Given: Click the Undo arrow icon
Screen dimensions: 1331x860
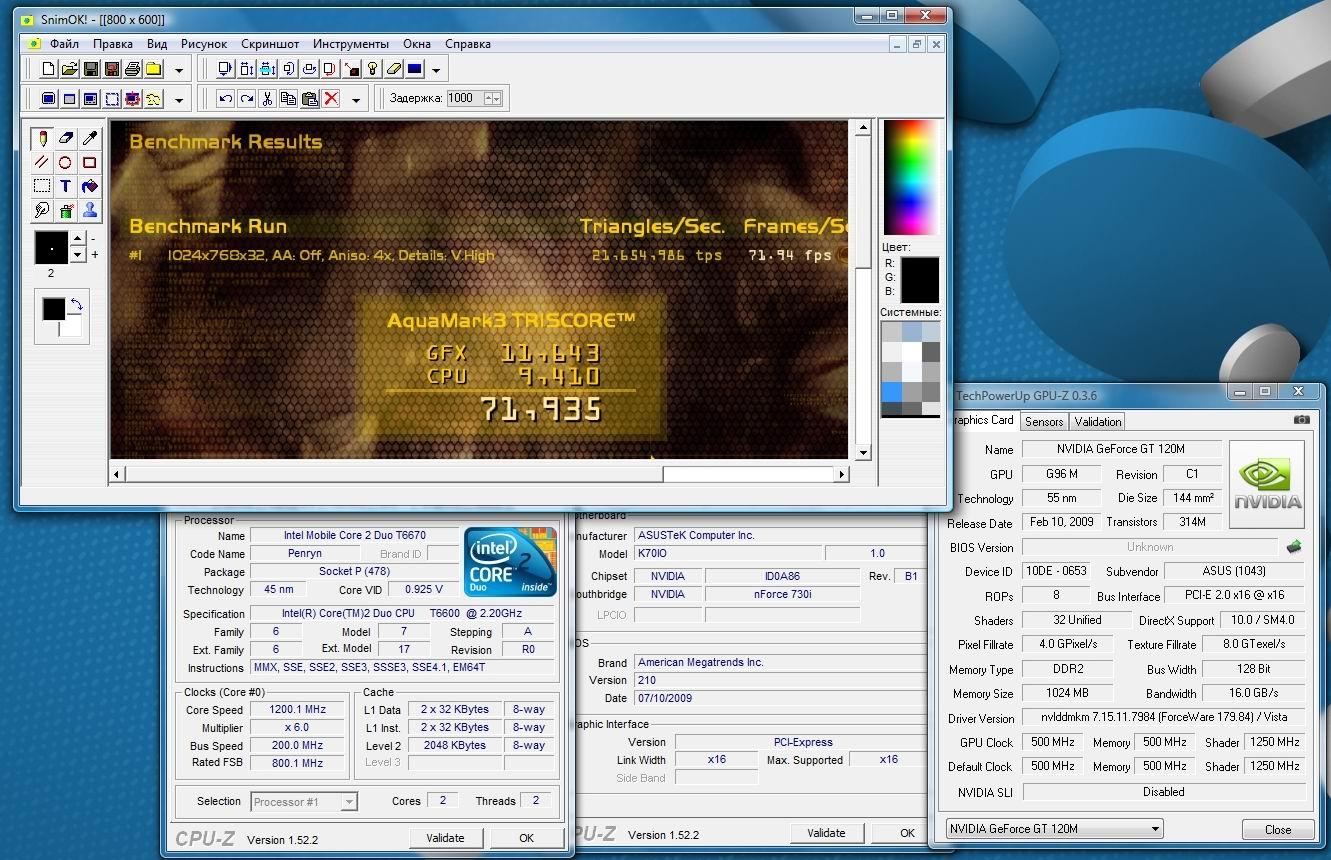Looking at the screenshot, I should click(x=225, y=98).
